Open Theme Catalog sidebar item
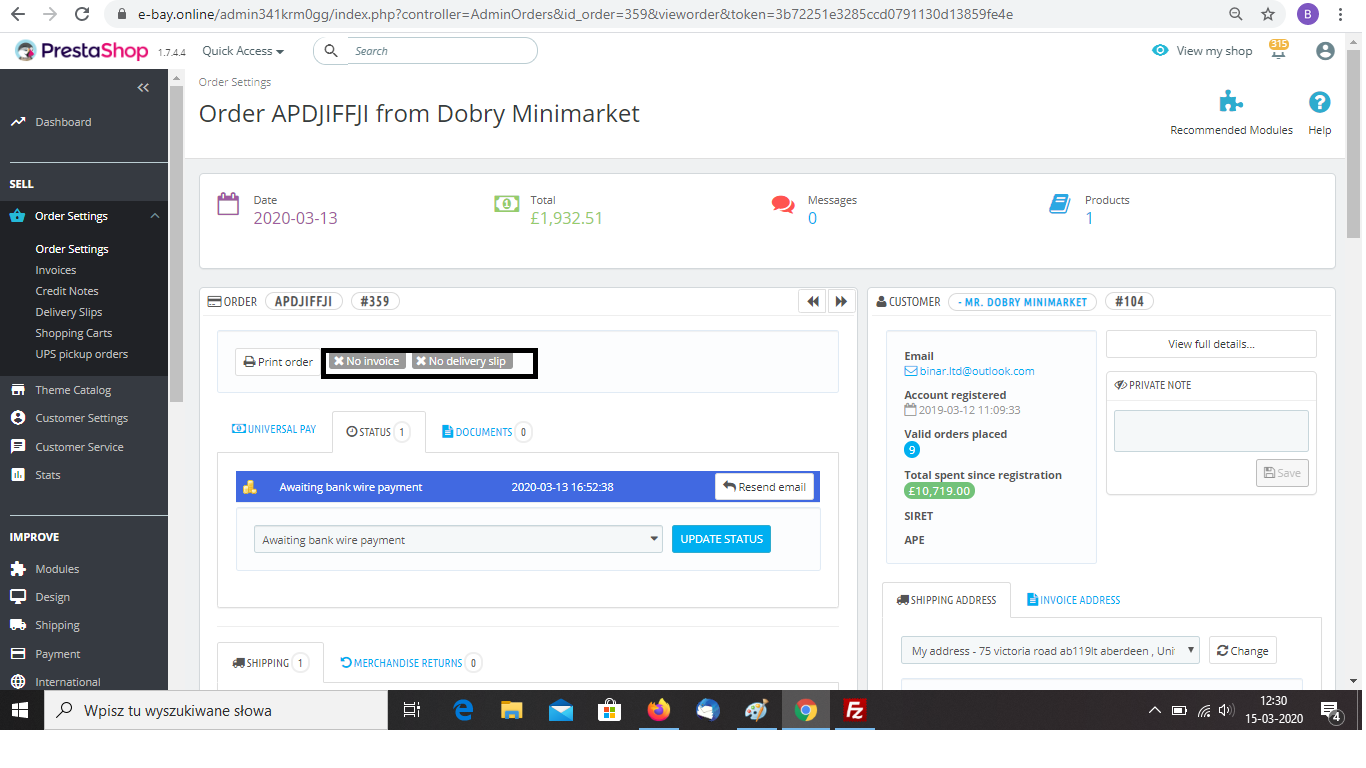Viewport: 1366px width, 768px height. (x=73, y=390)
